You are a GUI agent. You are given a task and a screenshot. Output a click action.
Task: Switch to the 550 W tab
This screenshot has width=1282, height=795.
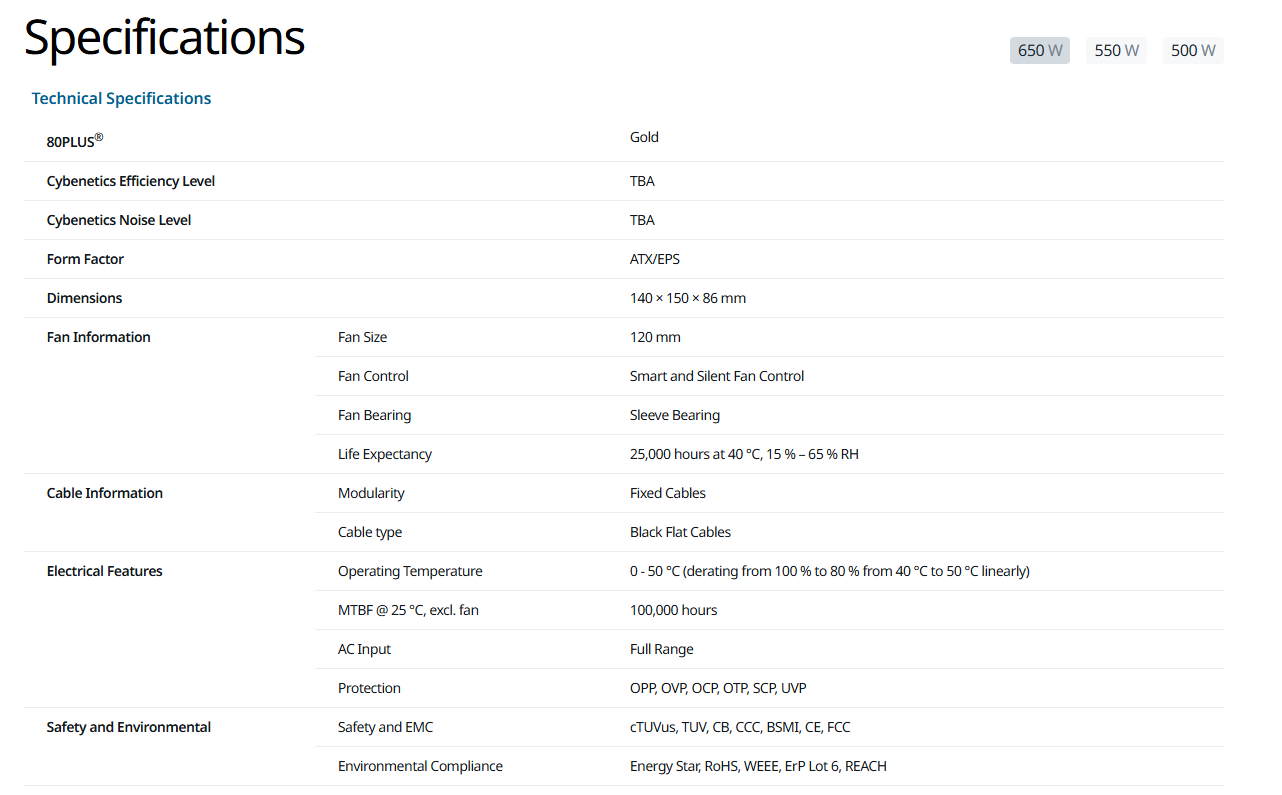[x=1116, y=51]
